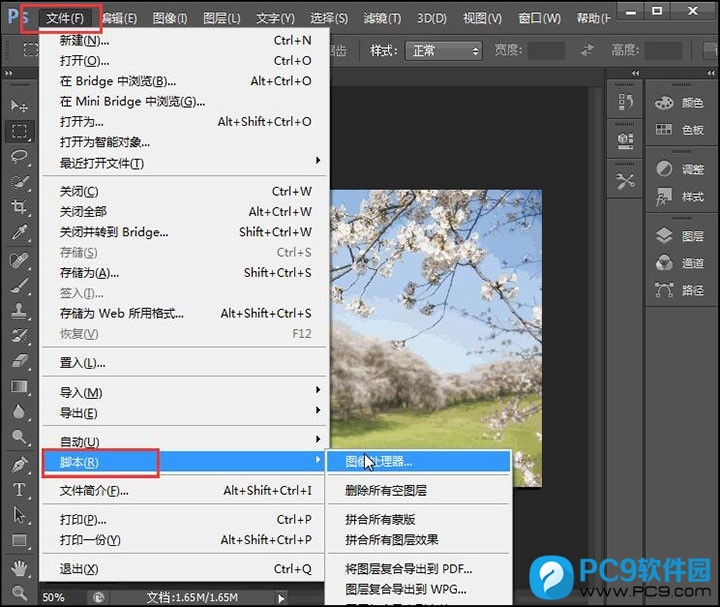Expand the toolbox double-arrow
The width and height of the screenshot is (720, 607).
(x=9, y=73)
